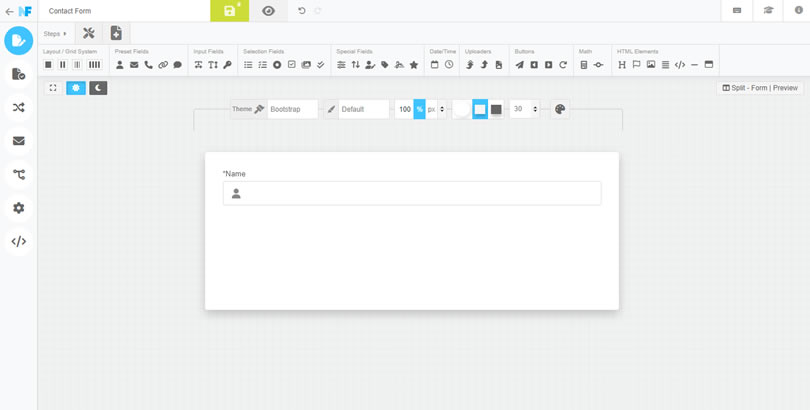810x410 pixels.
Task: Add a reset button
Action: click(563, 65)
